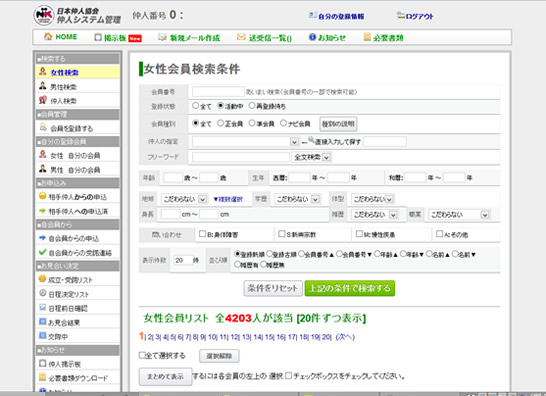Click the 相手仲人からの申込 yellow icon
The image size is (546, 396).
[x=42, y=196]
